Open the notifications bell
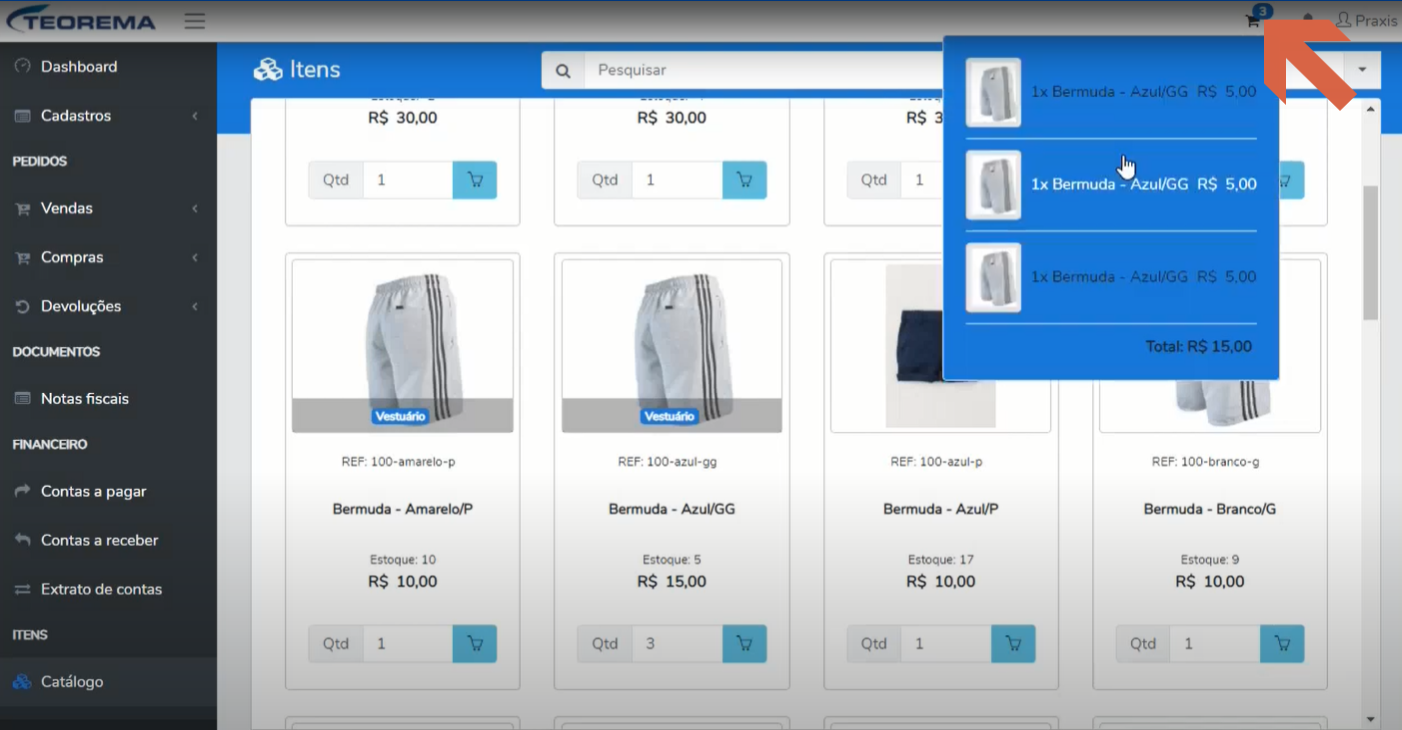This screenshot has height=730, width=1402. pos(1308,20)
